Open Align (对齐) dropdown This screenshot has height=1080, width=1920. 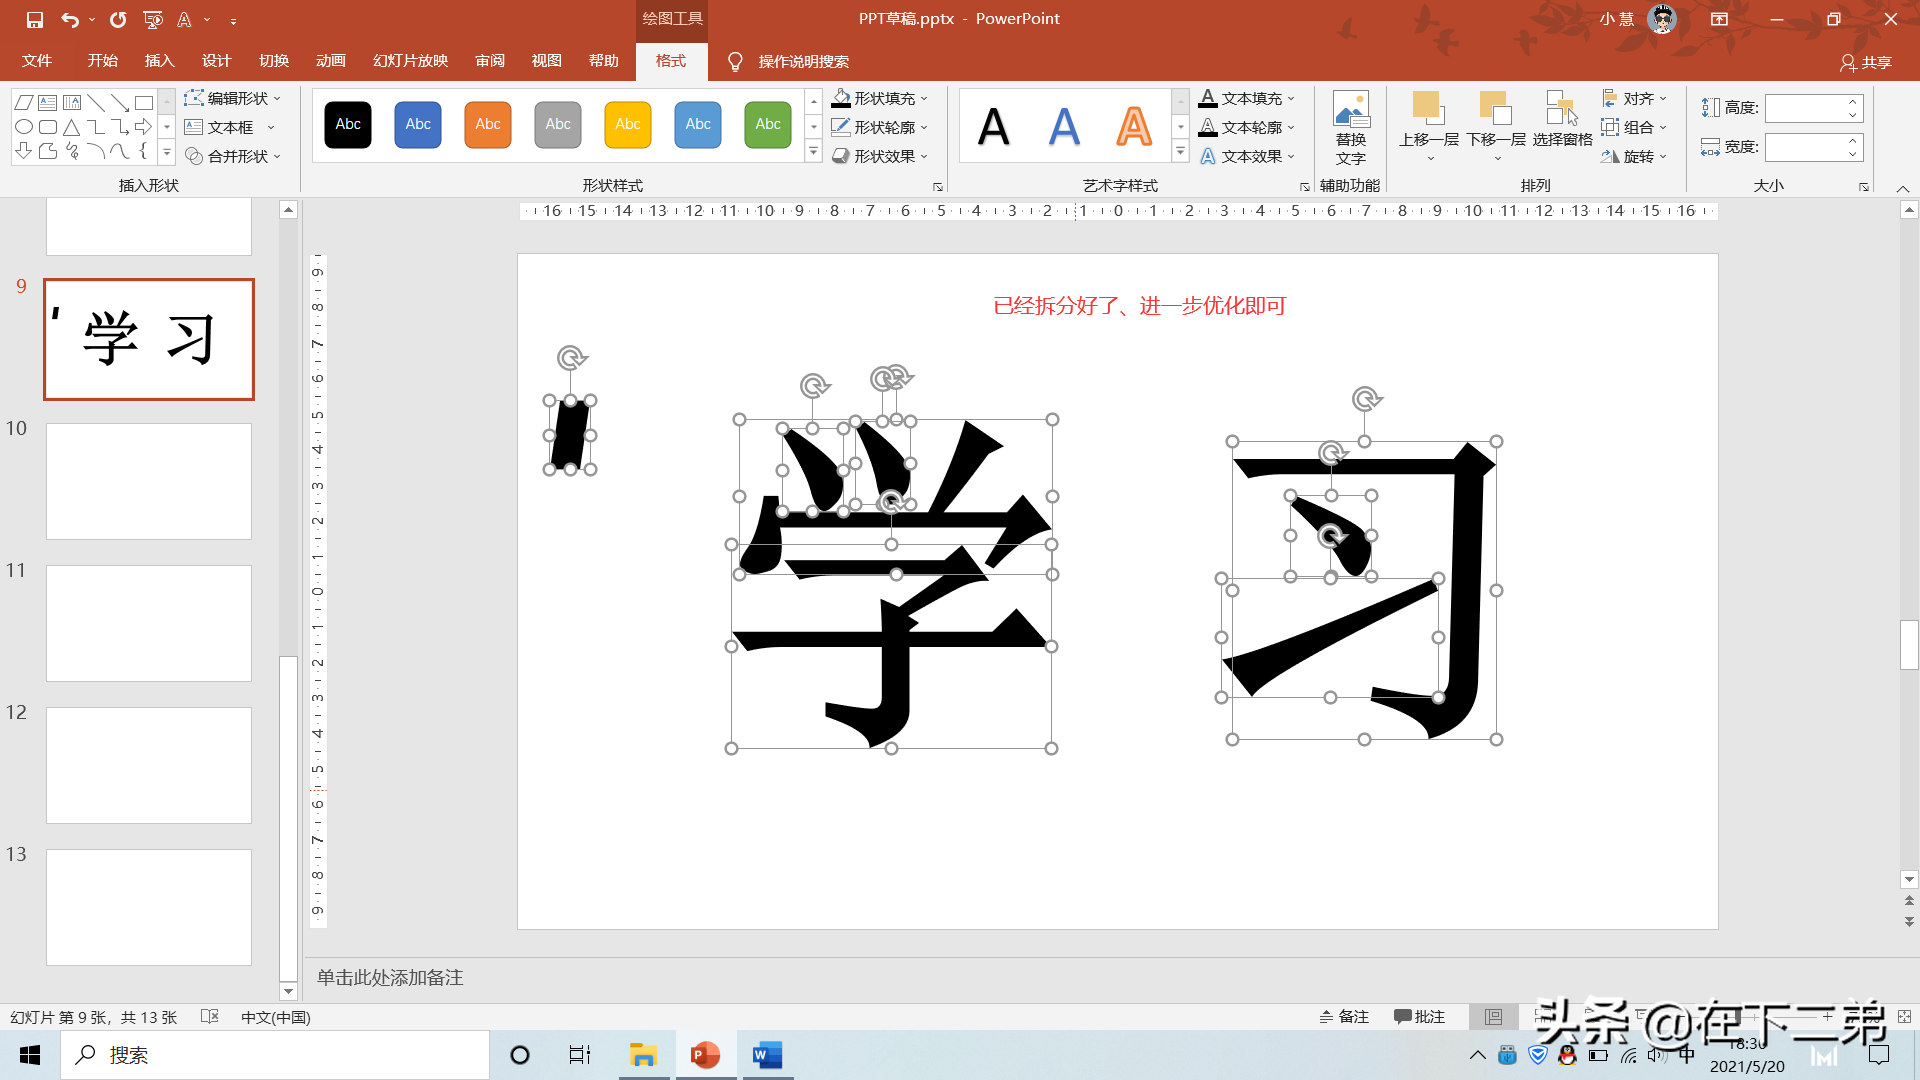(1635, 98)
